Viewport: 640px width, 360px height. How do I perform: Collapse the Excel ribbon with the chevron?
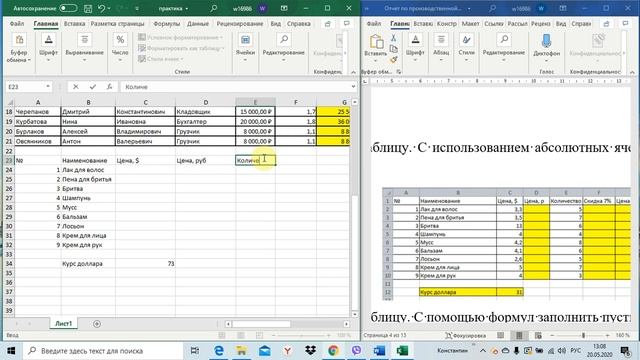(x=353, y=72)
